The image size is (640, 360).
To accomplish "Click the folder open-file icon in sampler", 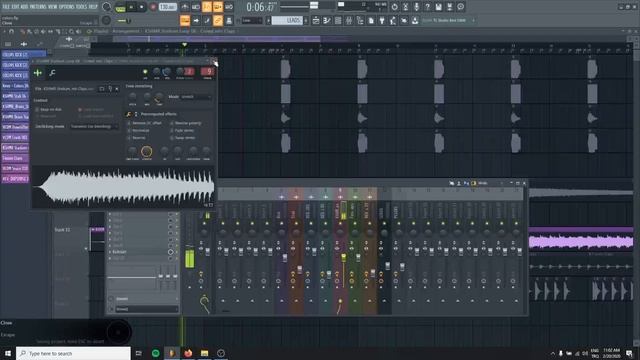I will pyautogui.click(x=102, y=89).
